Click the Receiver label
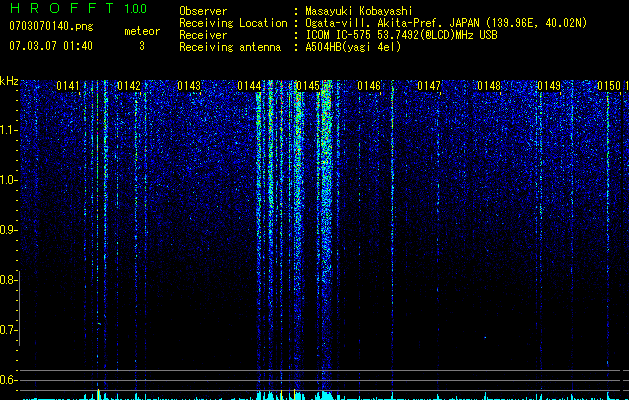This screenshot has width=629, height=400. pyautogui.click(x=203, y=35)
